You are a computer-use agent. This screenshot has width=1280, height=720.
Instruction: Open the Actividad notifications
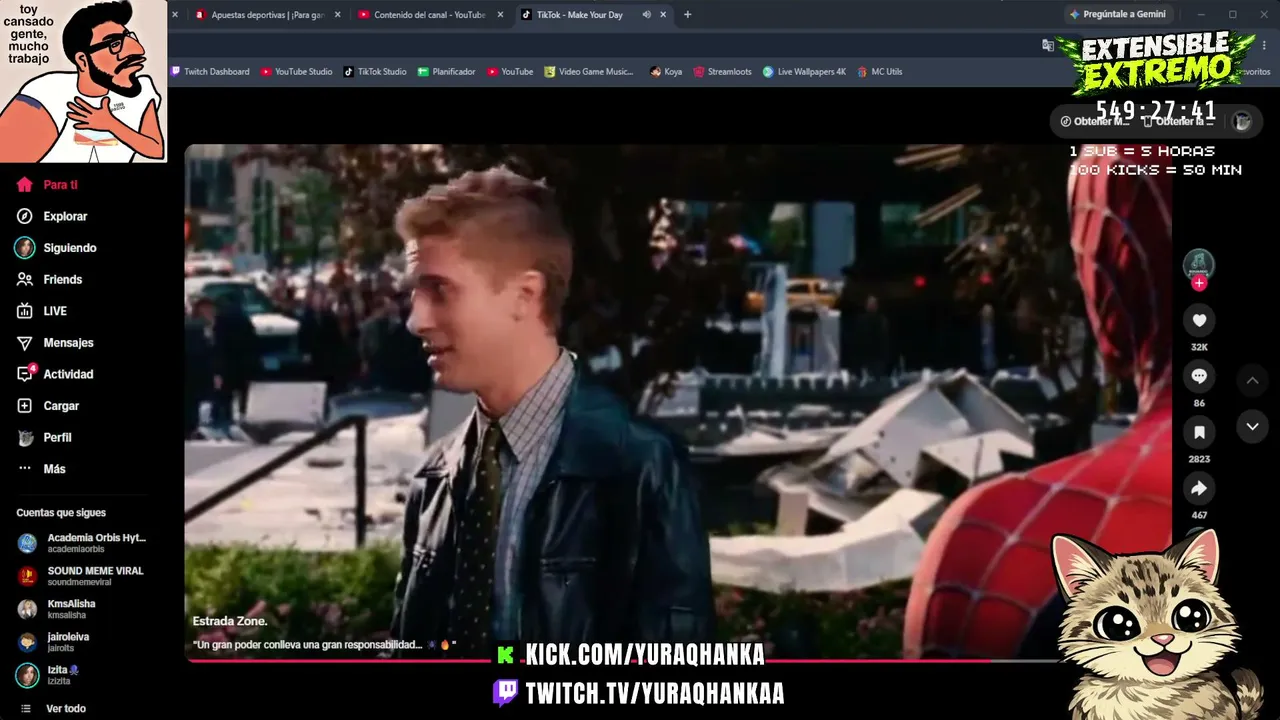point(56,374)
